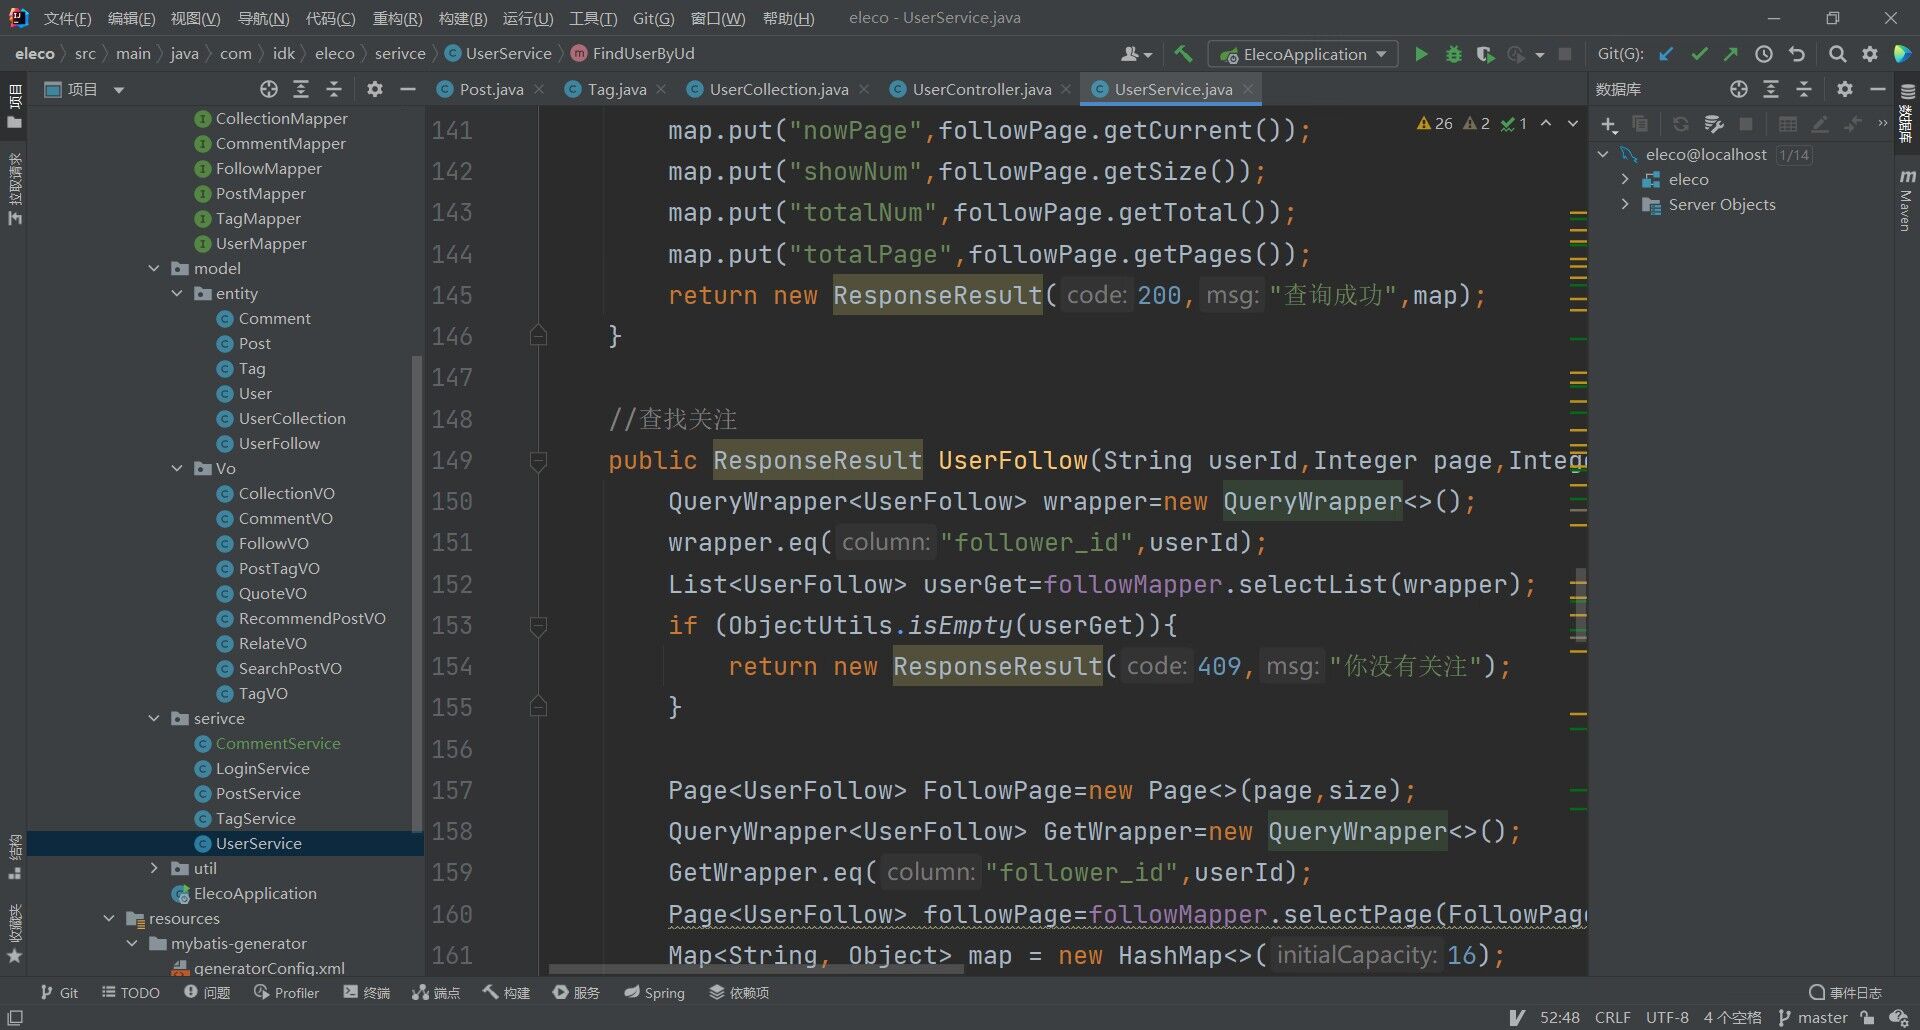Image resolution: width=1920 pixels, height=1030 pixels.
Task: Rollback changes icon
Action: (x=1797, y=54)
